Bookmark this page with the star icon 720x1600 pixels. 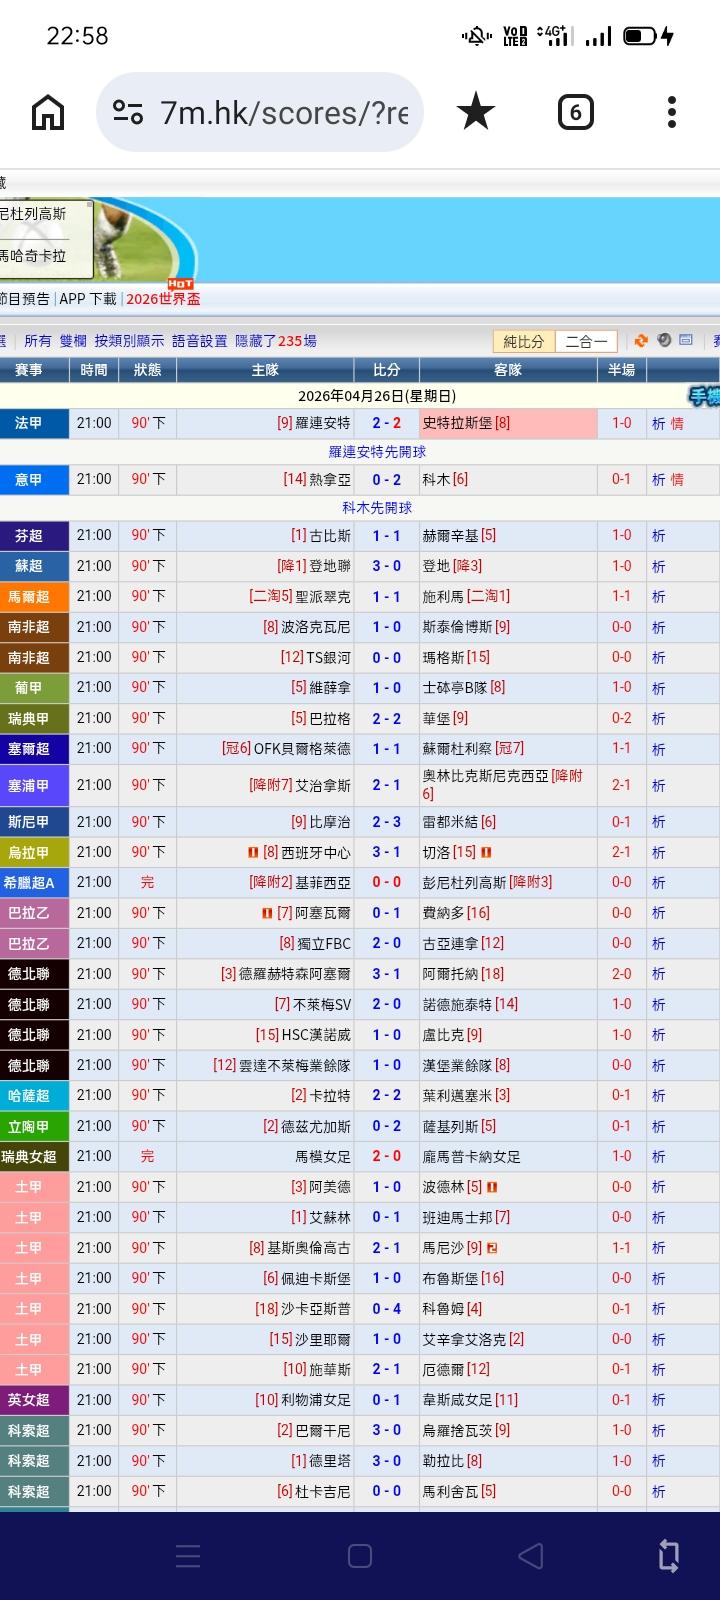(x=476, y=112)
